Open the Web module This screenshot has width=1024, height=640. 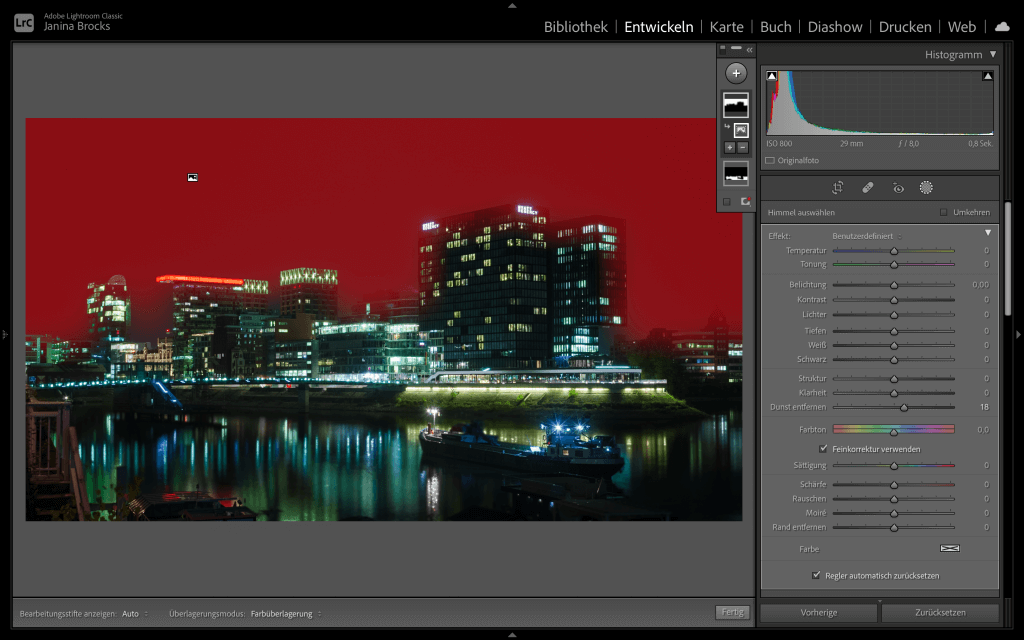(961, 27)
